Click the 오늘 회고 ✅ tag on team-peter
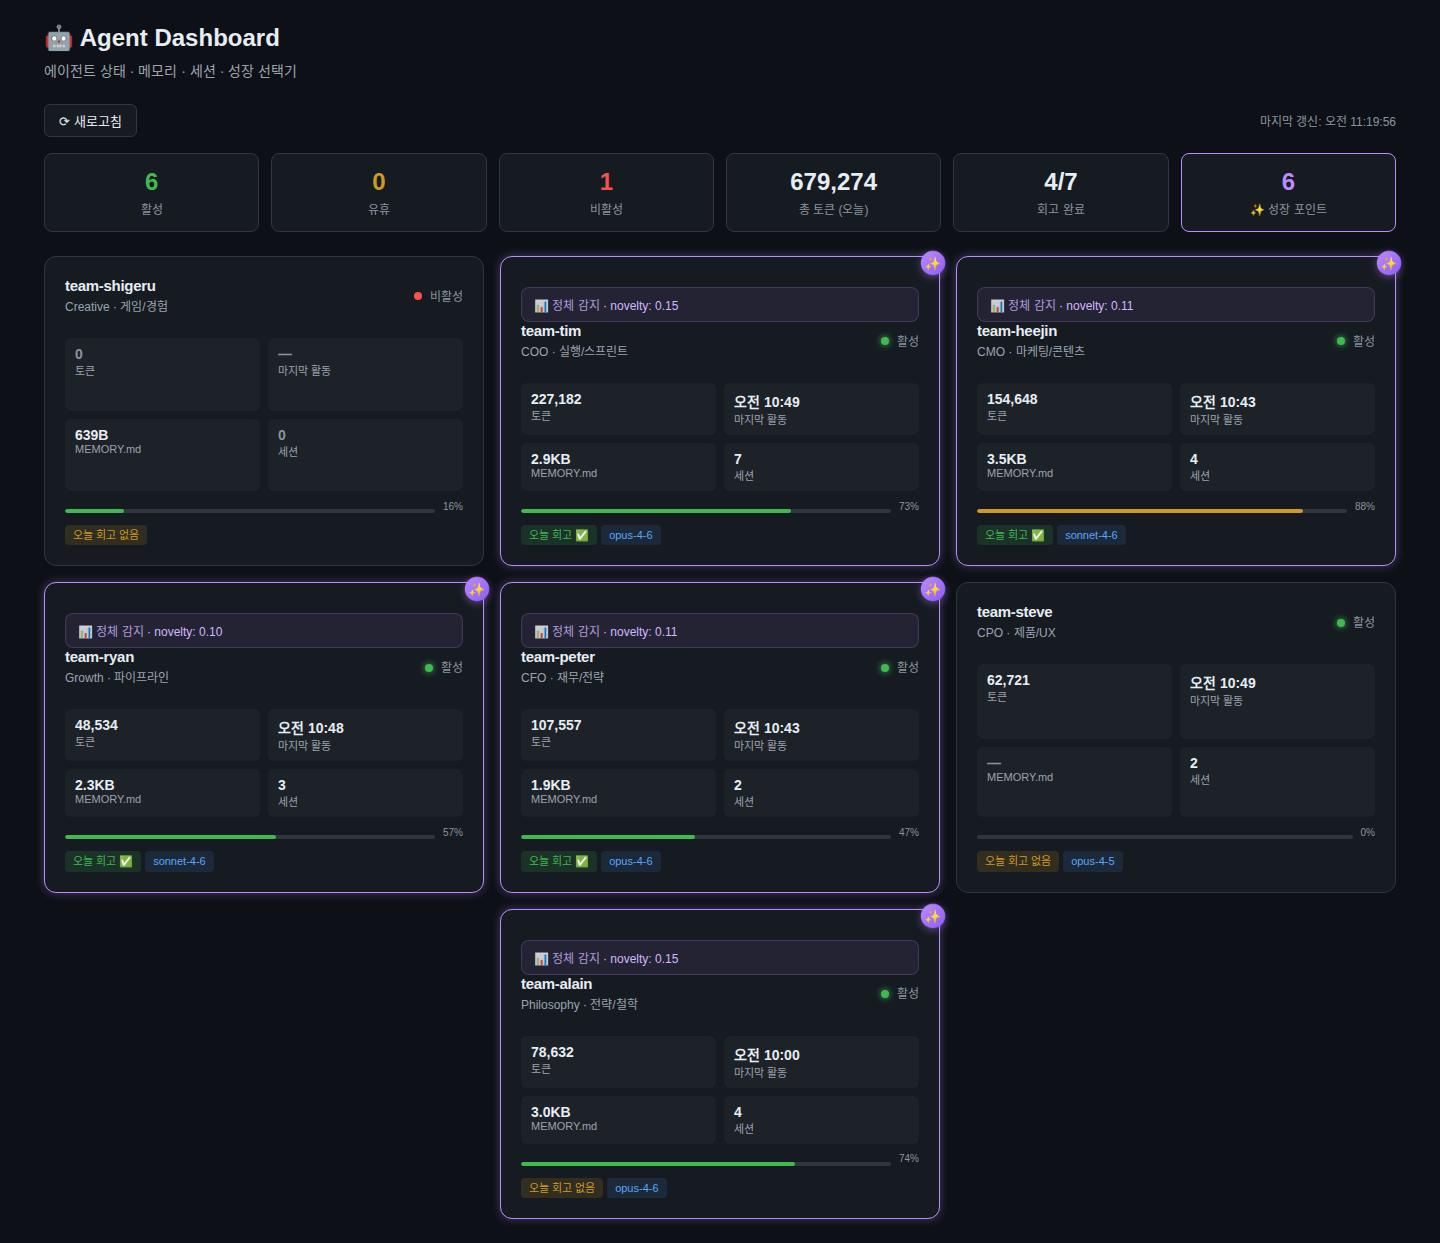Viewport: 1440px width, 1243px height. 557,861
